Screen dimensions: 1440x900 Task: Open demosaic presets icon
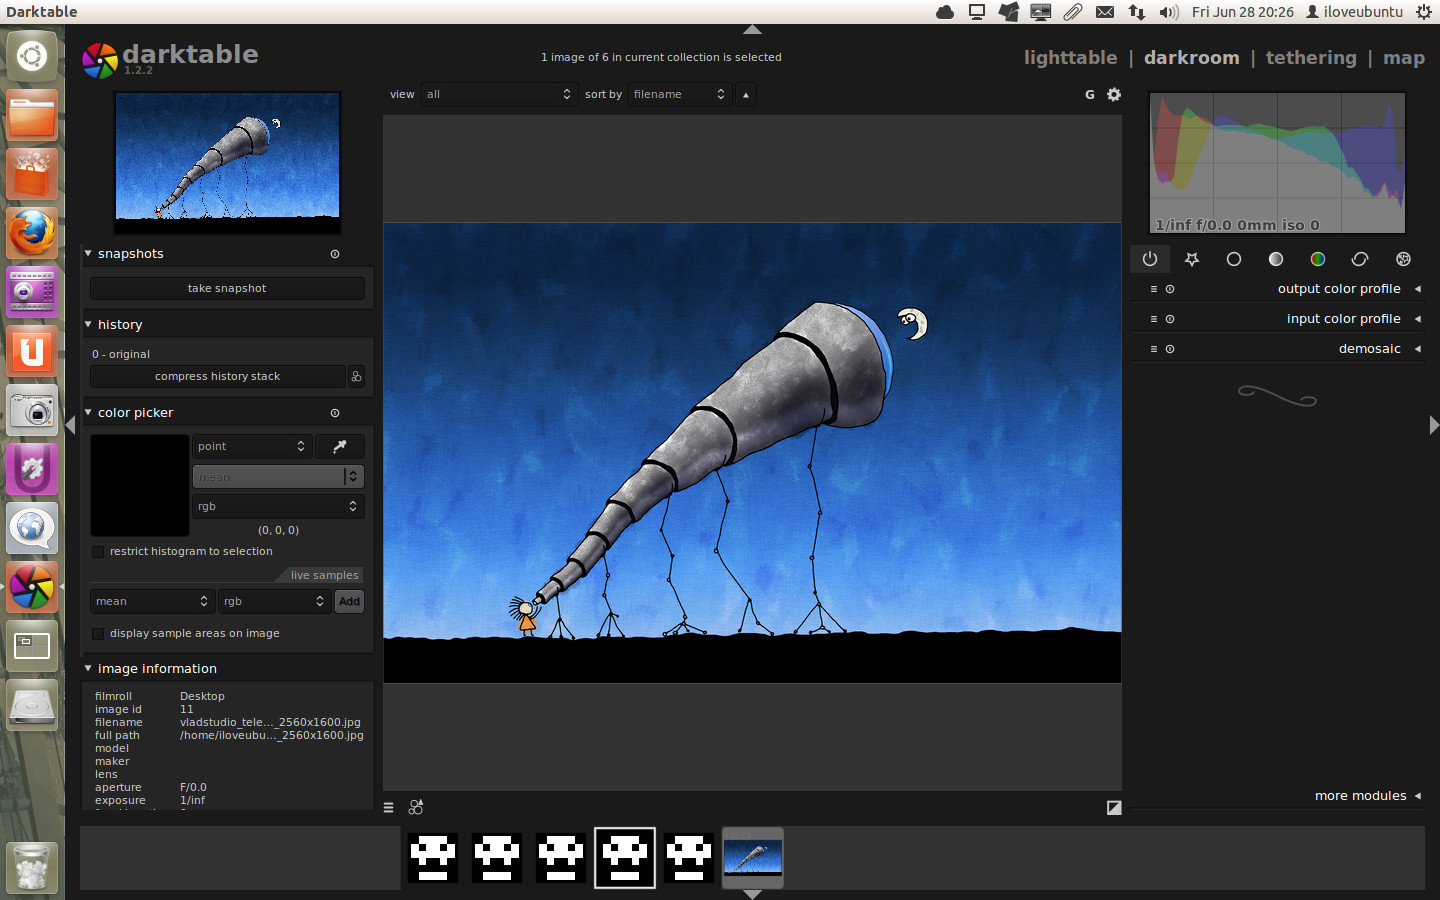point(1153,349)
